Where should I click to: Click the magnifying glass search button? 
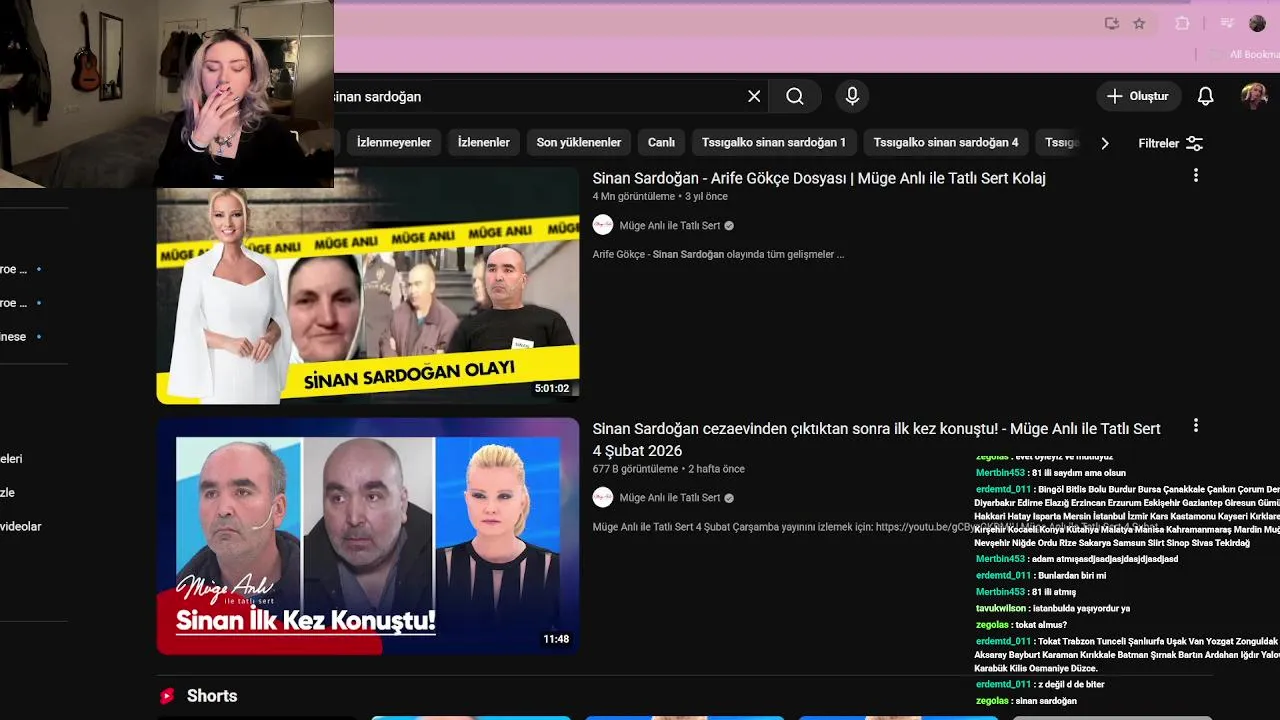[795, 96]
